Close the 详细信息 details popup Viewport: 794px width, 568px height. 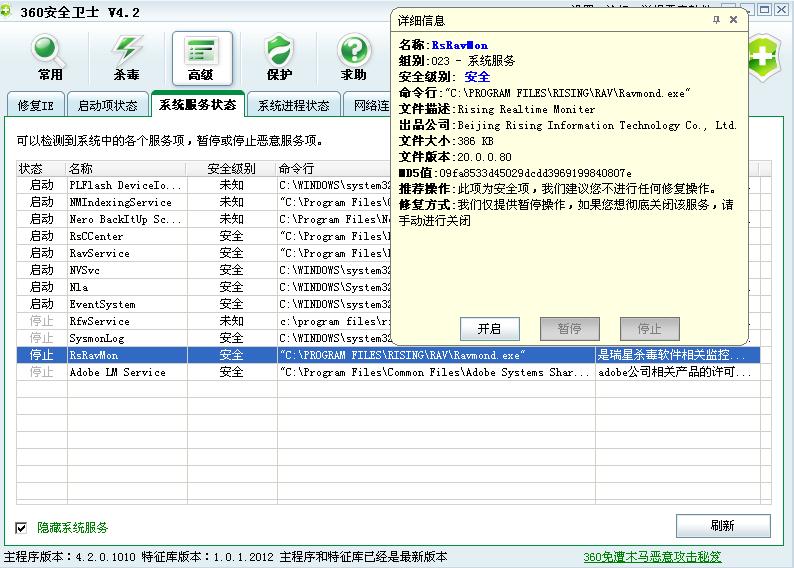[x=733, y=20]
